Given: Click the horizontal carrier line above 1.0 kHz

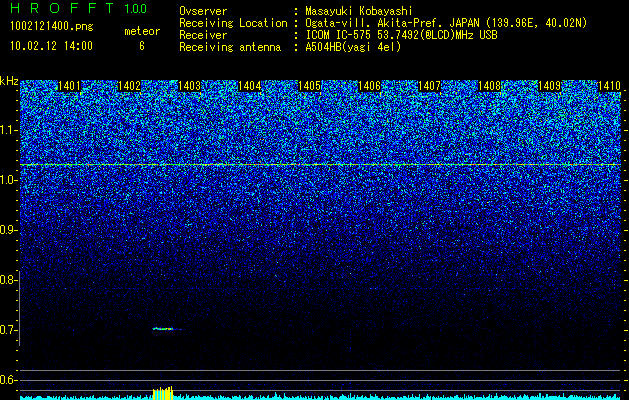Looking at the screenshot, I should pos(320,164).
